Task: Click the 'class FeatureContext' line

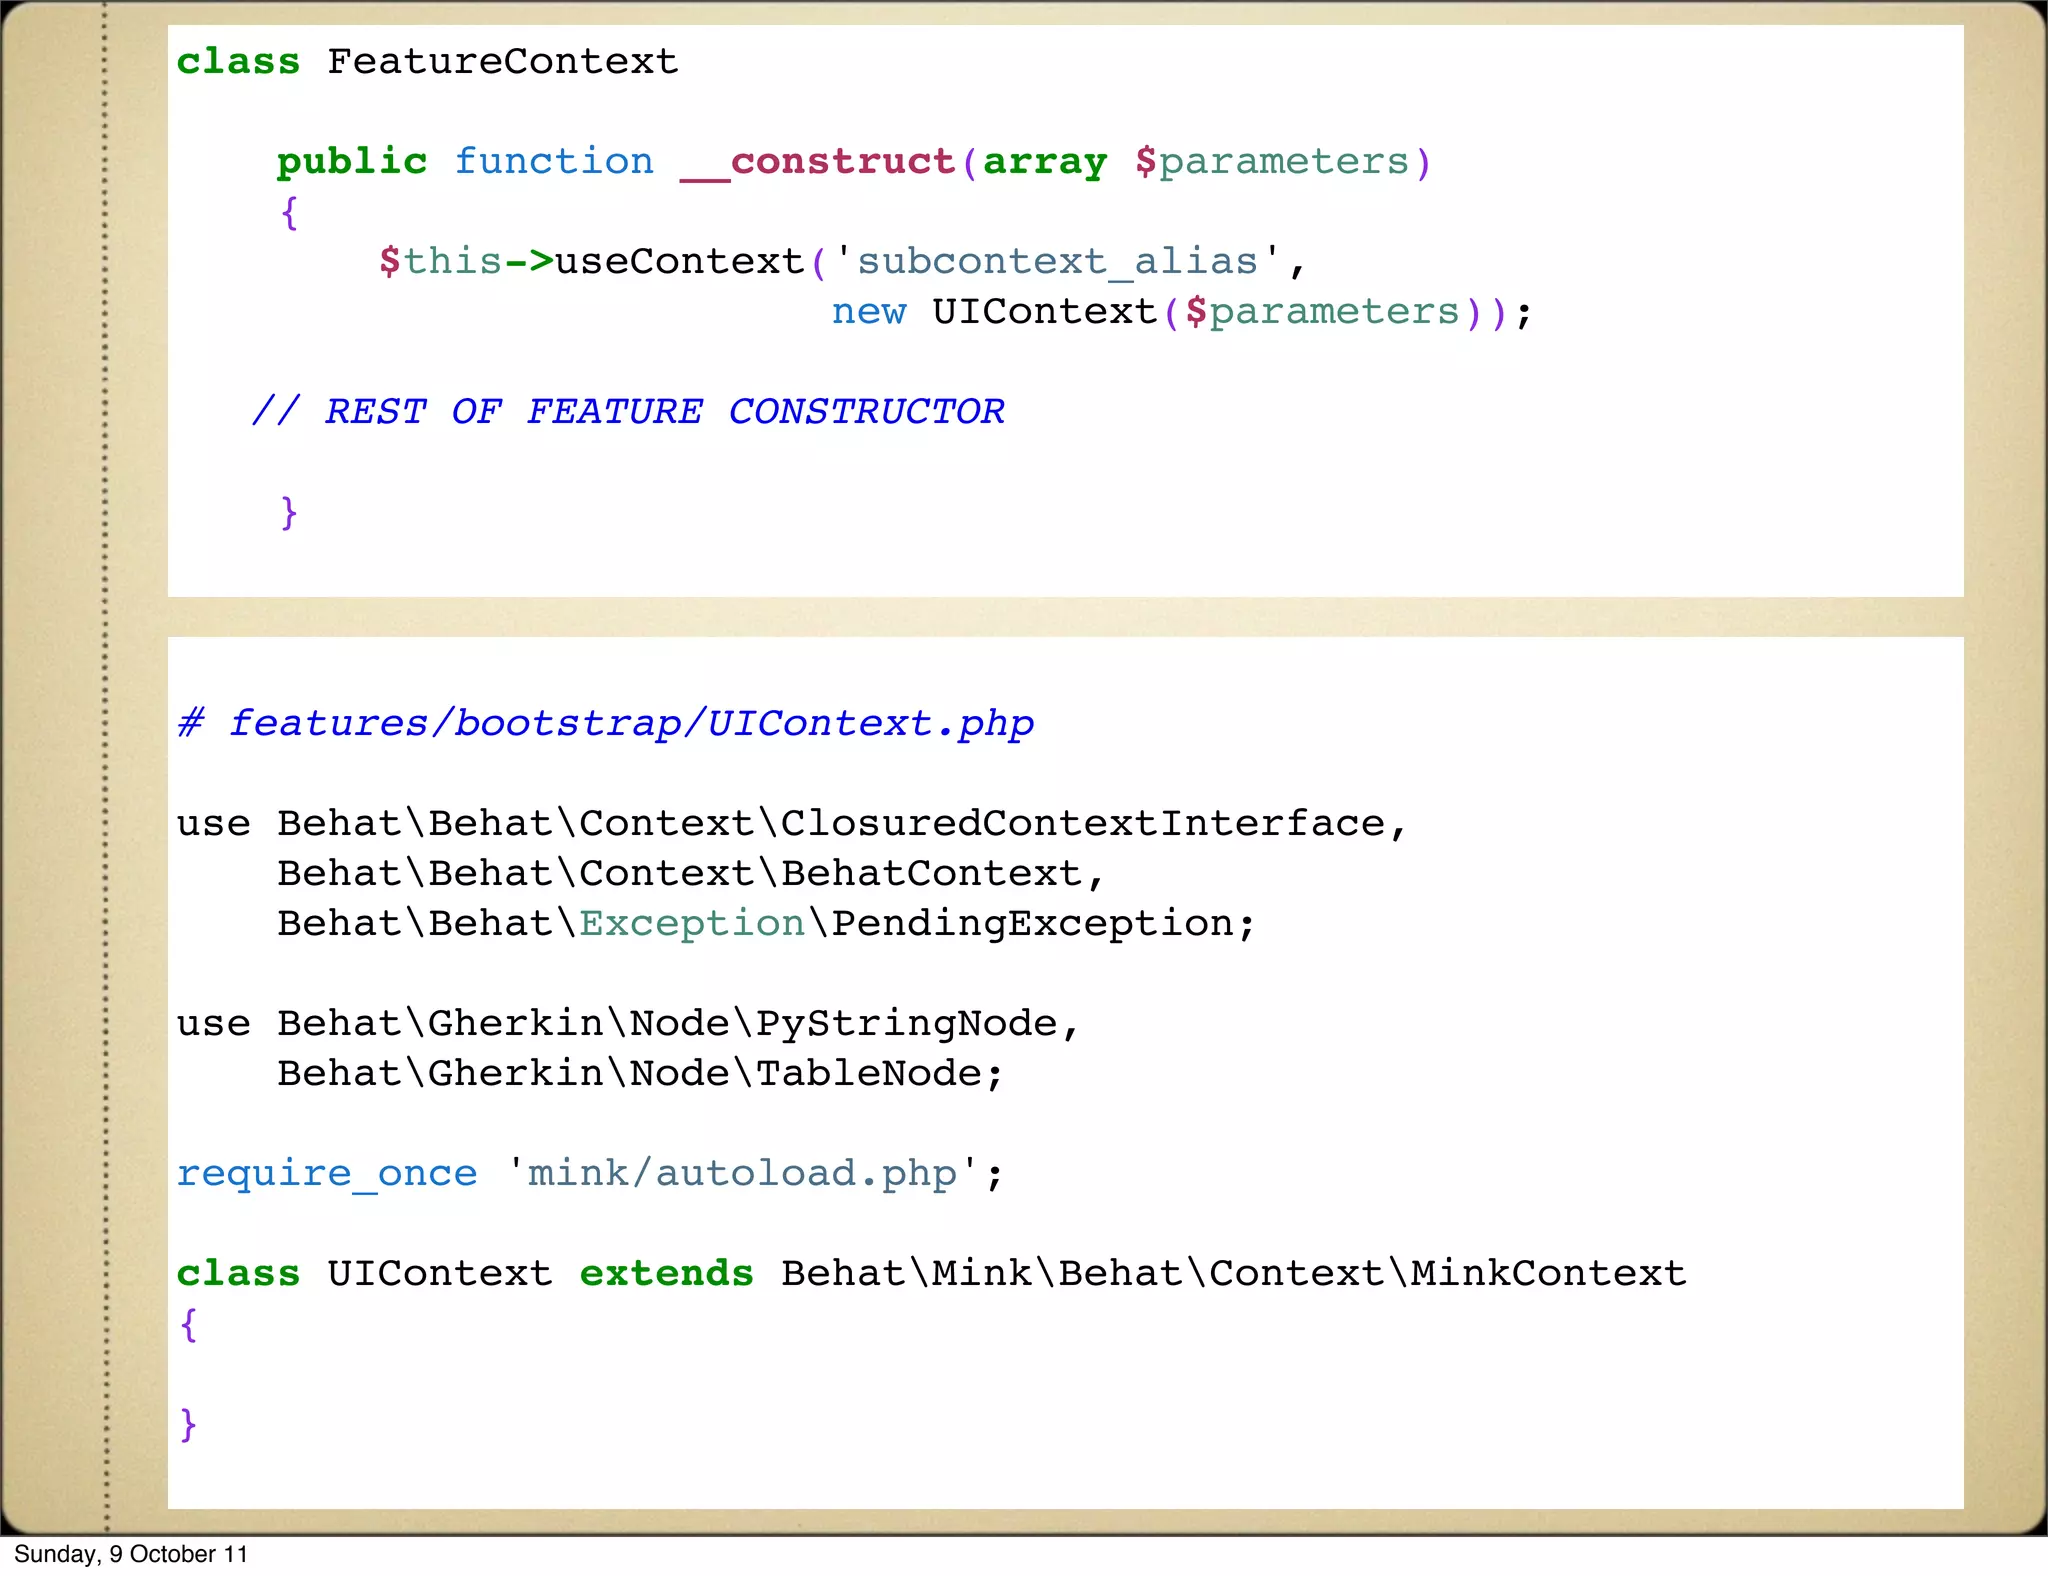Action: coord(428,62)
